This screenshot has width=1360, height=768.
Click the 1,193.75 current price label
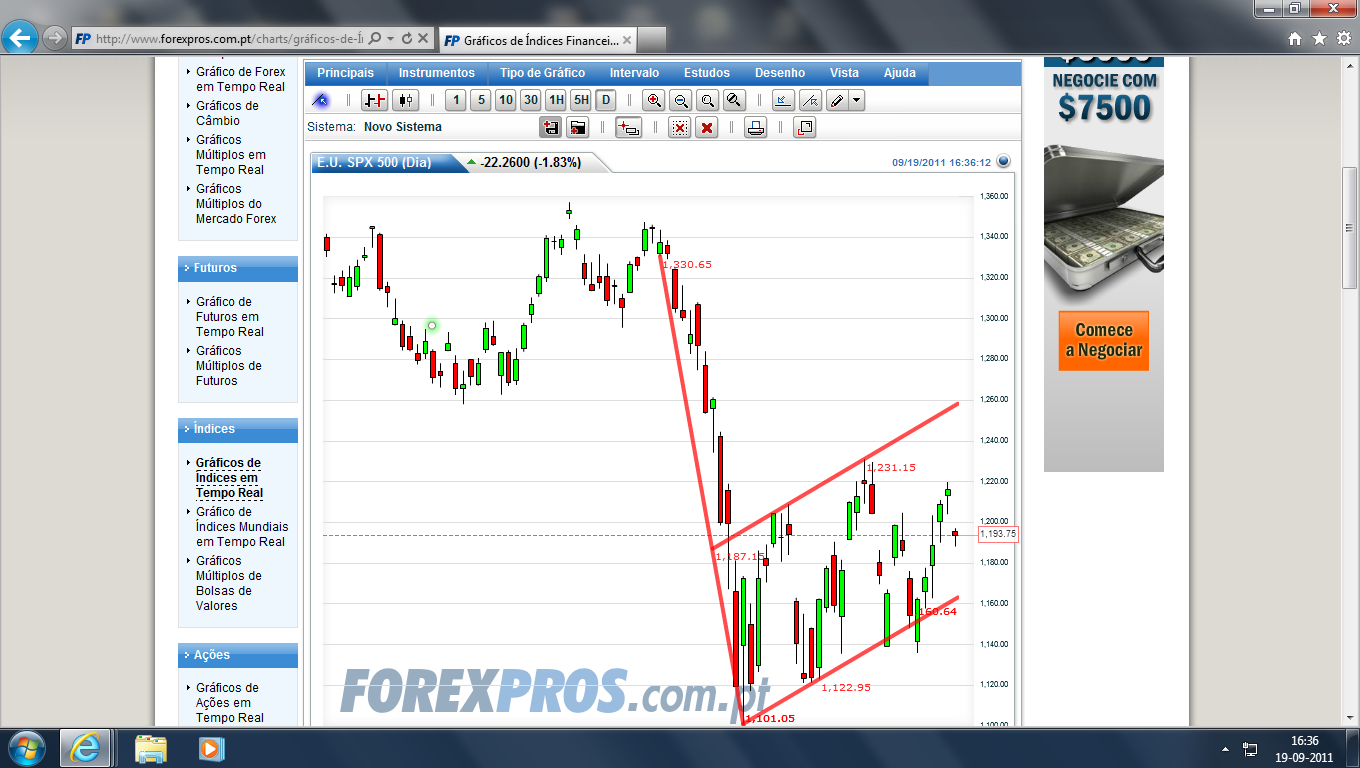pos(998,534)
